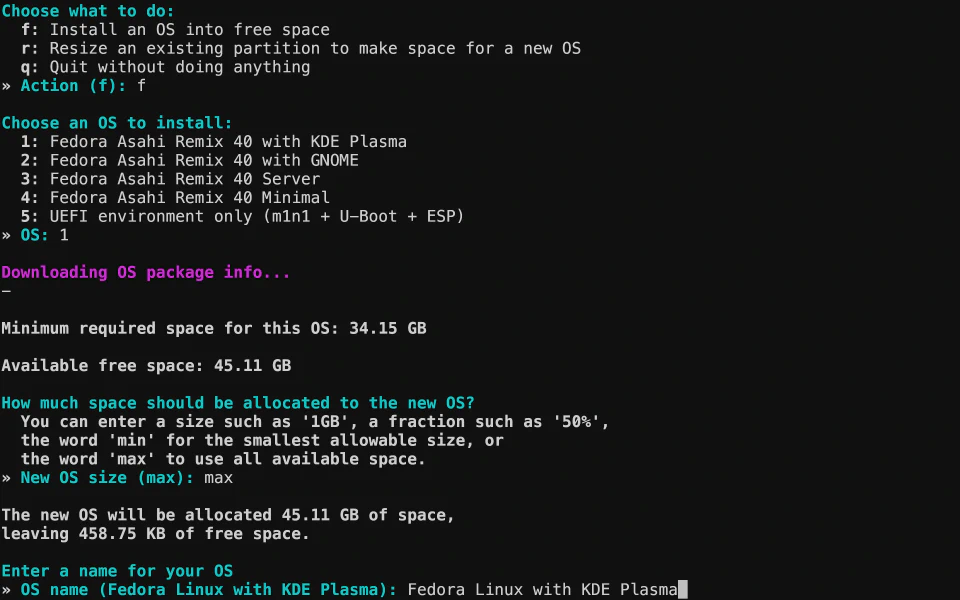Click the 'Minimum required space' line
The width and height of the screenshot is (960, 600).
tap(214, 328)
